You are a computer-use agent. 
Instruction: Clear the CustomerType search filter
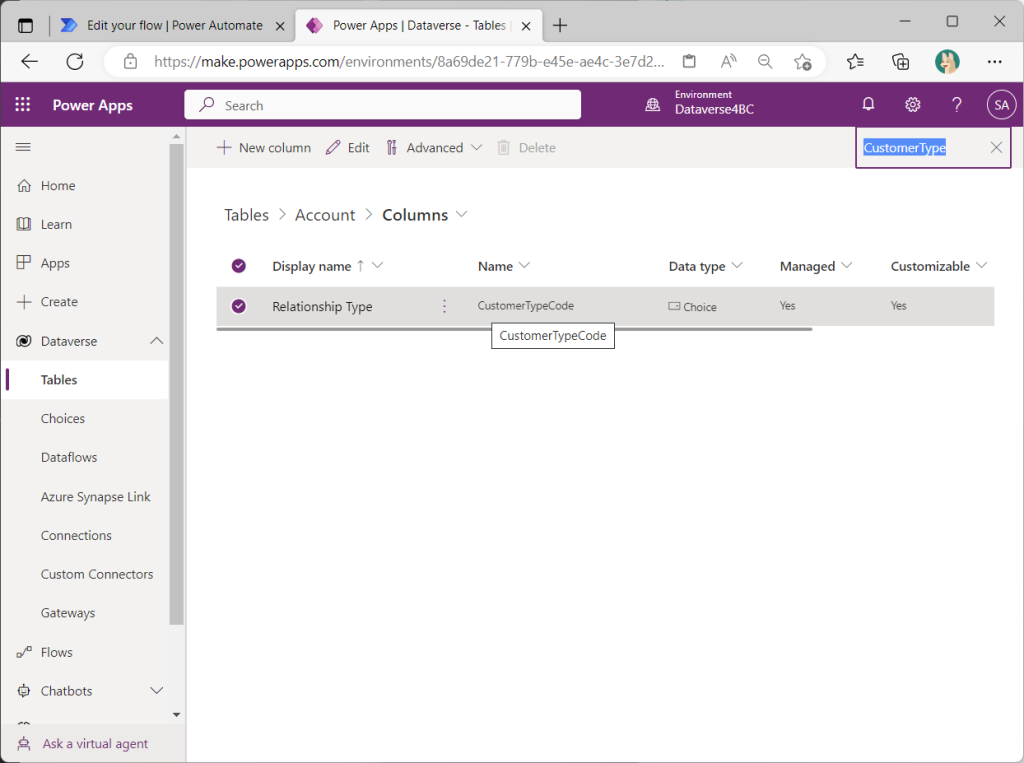coord(996,148)
